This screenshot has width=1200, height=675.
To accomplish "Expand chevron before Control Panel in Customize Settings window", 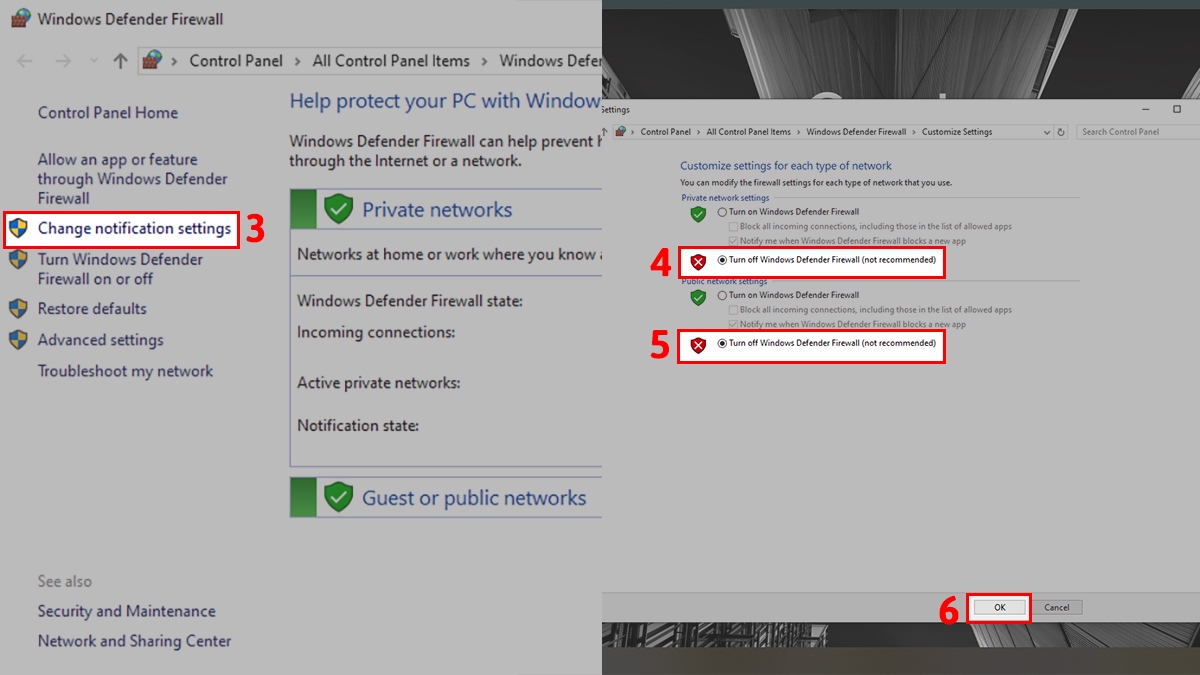I will click(633, 132).
